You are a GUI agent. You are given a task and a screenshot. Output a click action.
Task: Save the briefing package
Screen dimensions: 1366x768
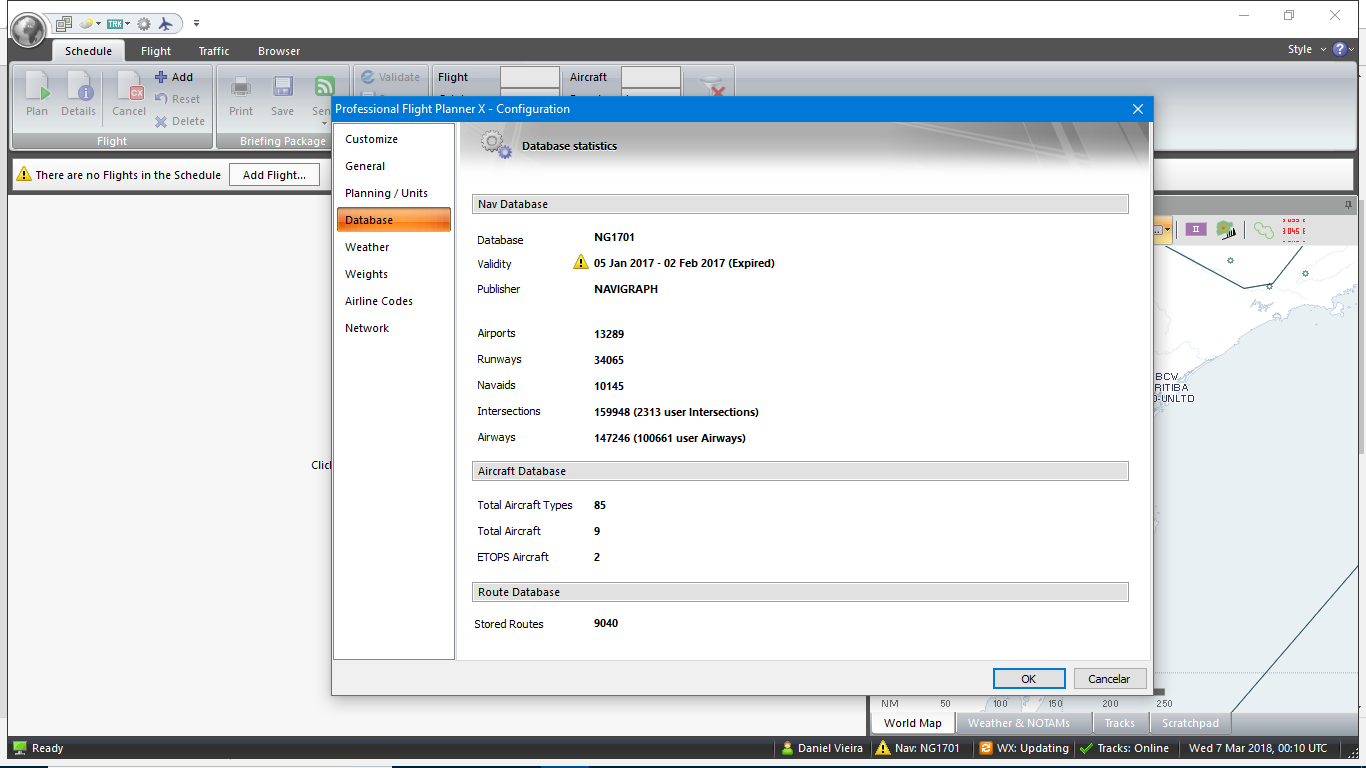(x=283, y=94)
